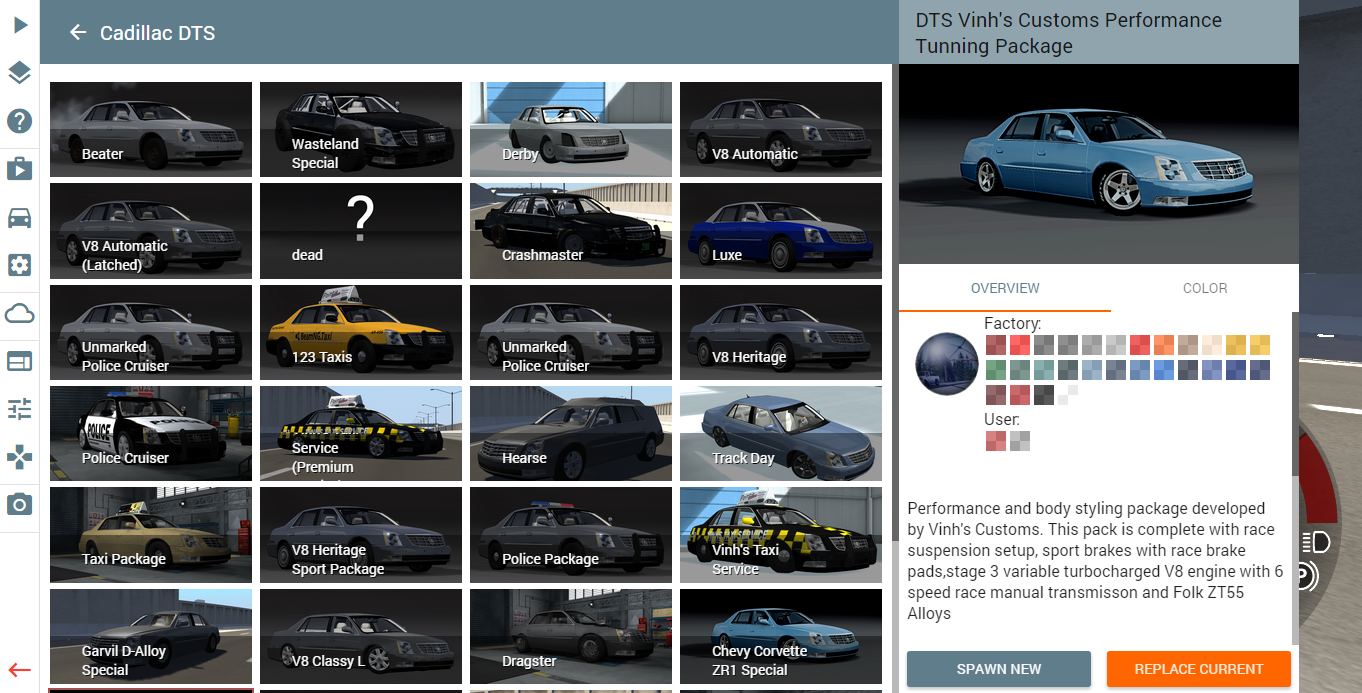Go back with the arrow beside Cadillac DTS

pyautogui.click(x=78, y=33)
